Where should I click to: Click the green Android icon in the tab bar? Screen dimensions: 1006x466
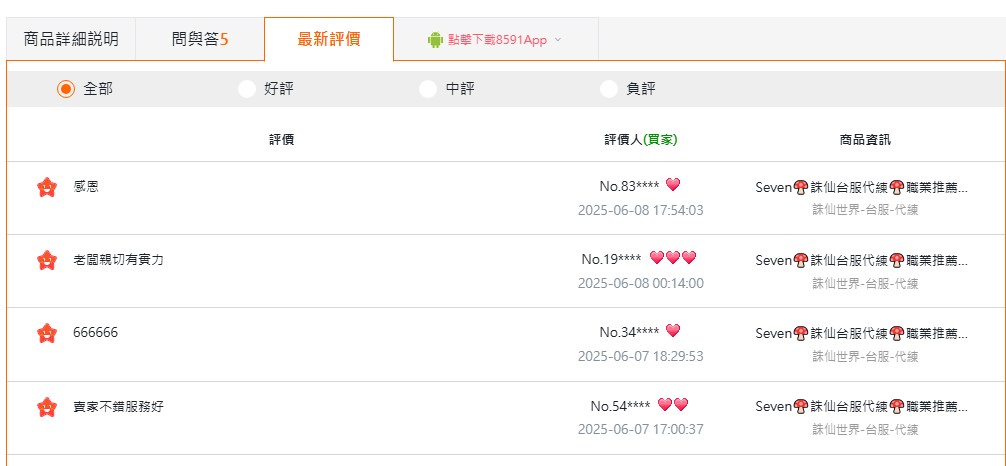click(435, 40)
